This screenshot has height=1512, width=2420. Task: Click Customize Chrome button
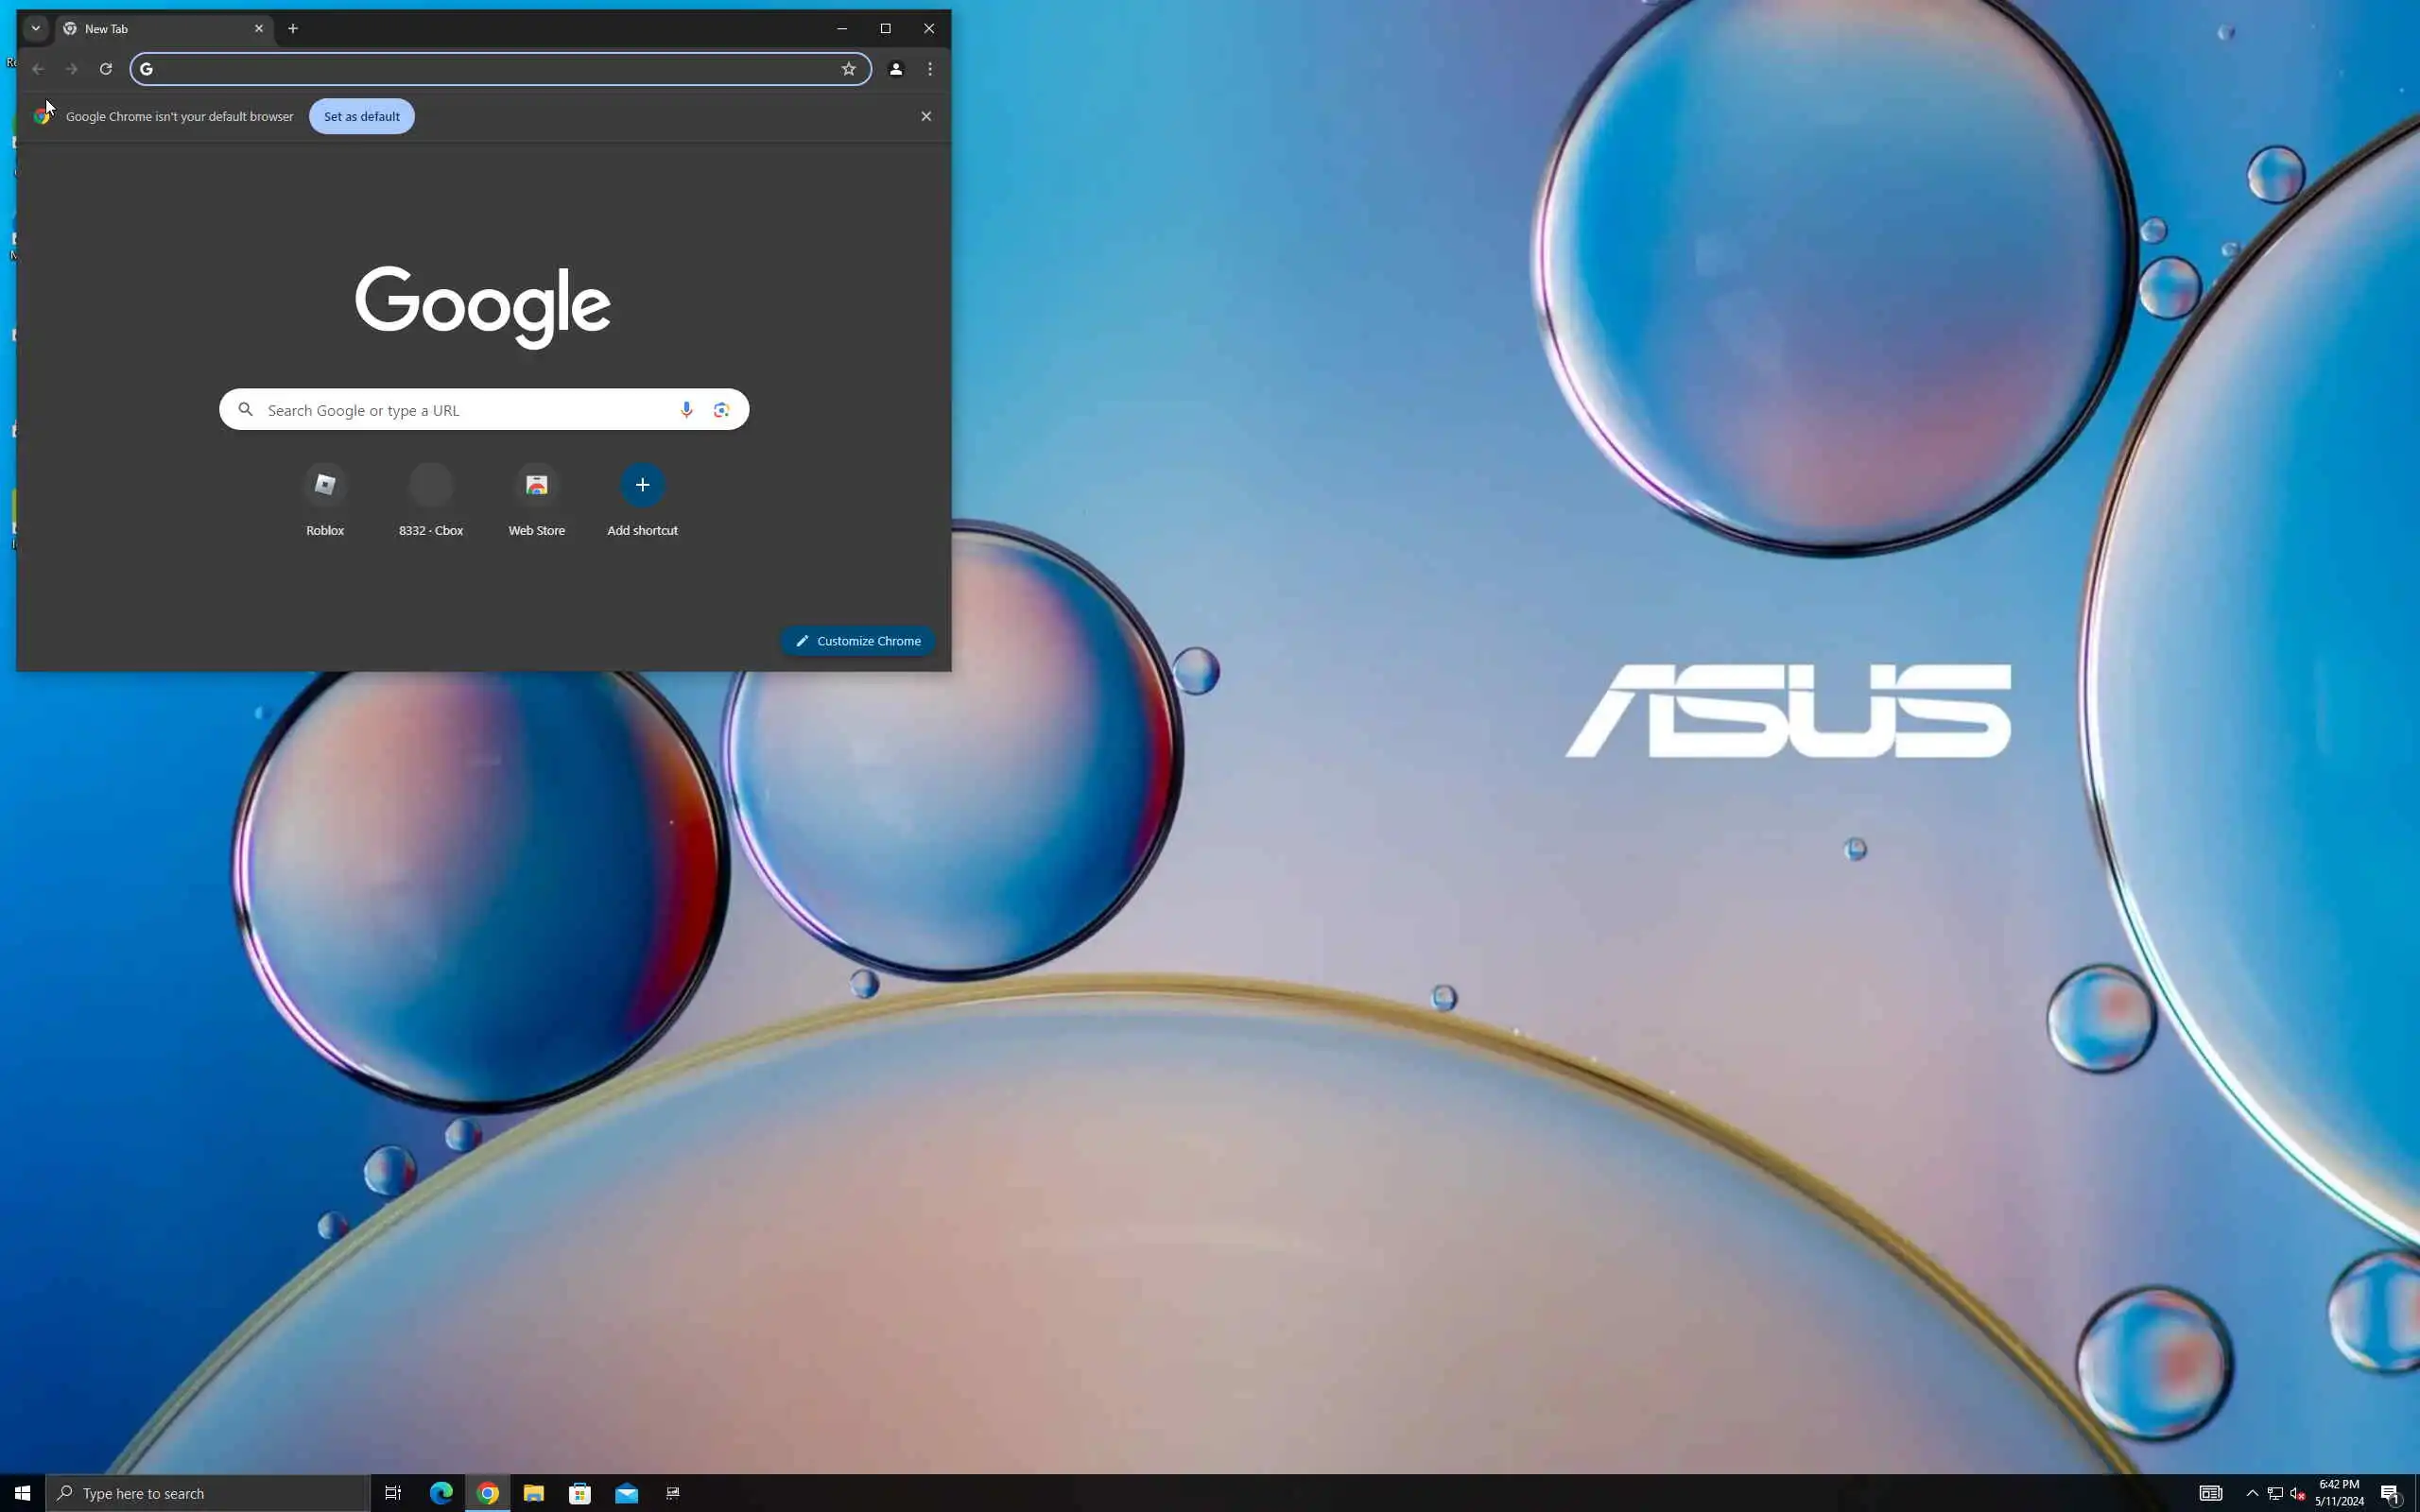click(x=858, y=641)
